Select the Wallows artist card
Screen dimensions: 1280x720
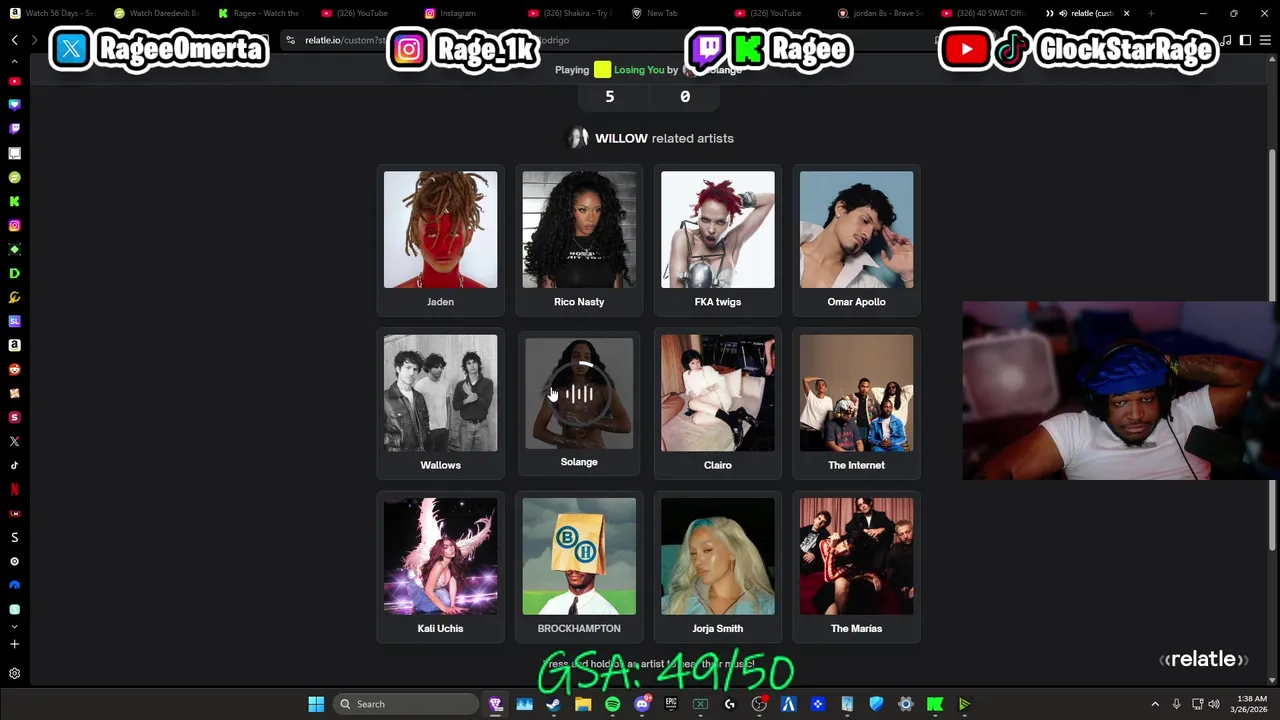(x=440, y=403)
